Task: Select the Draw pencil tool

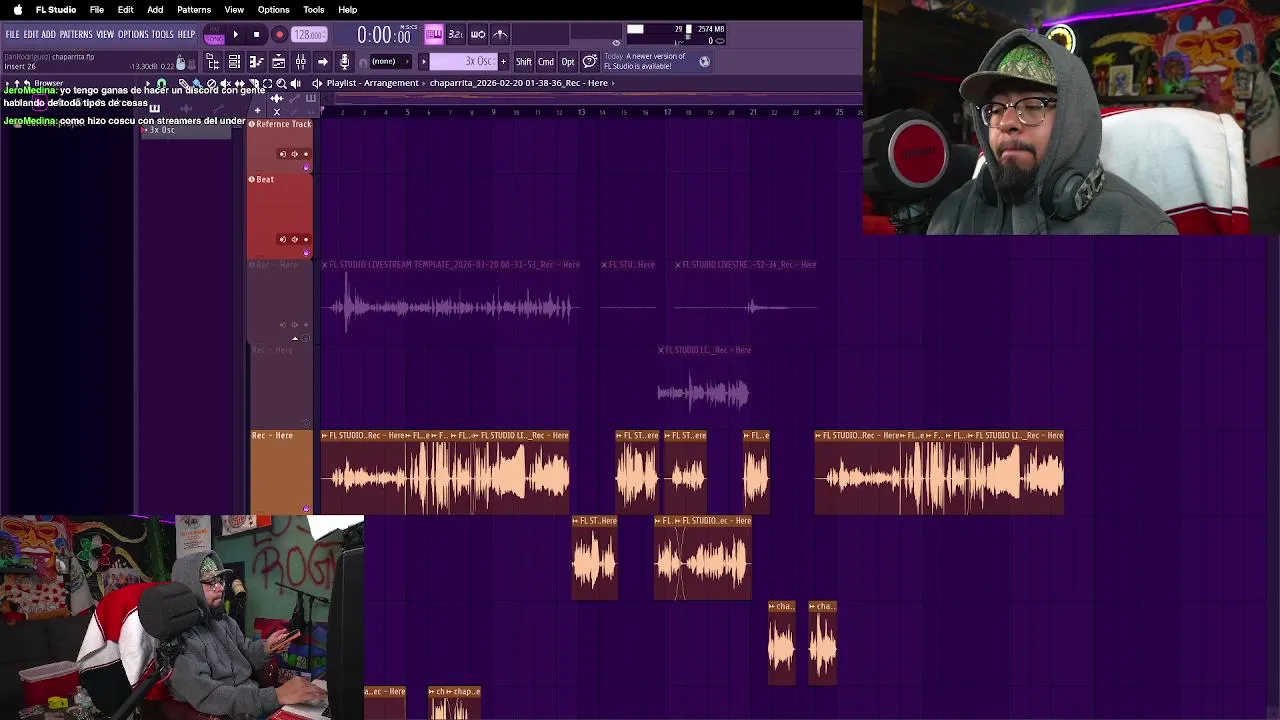Action: (x=183, y=83)
